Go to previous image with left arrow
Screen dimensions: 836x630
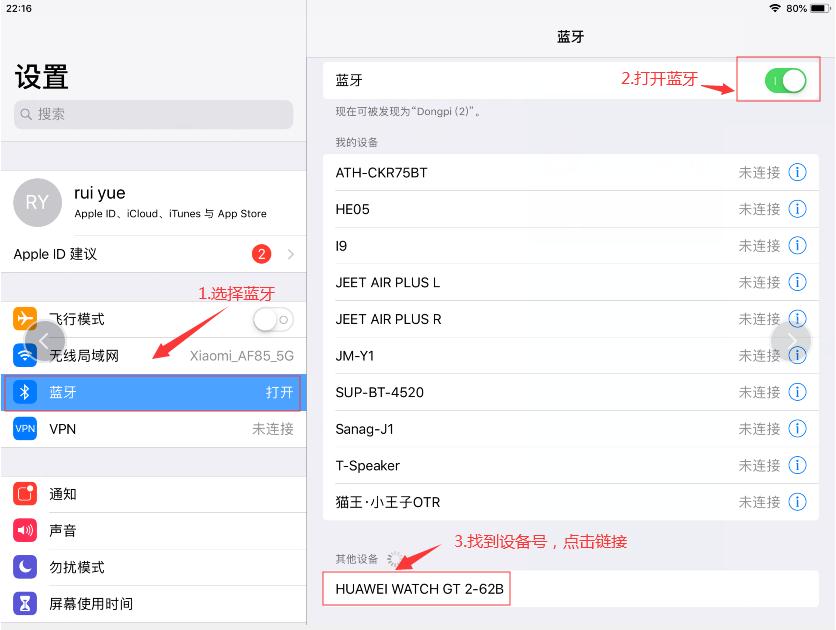tap(45, 340)
